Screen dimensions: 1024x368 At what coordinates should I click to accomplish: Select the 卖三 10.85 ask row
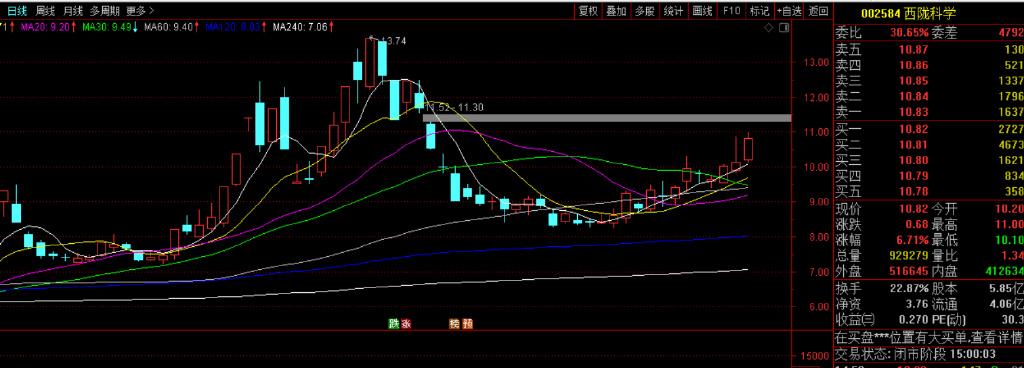tap(929, 81)
